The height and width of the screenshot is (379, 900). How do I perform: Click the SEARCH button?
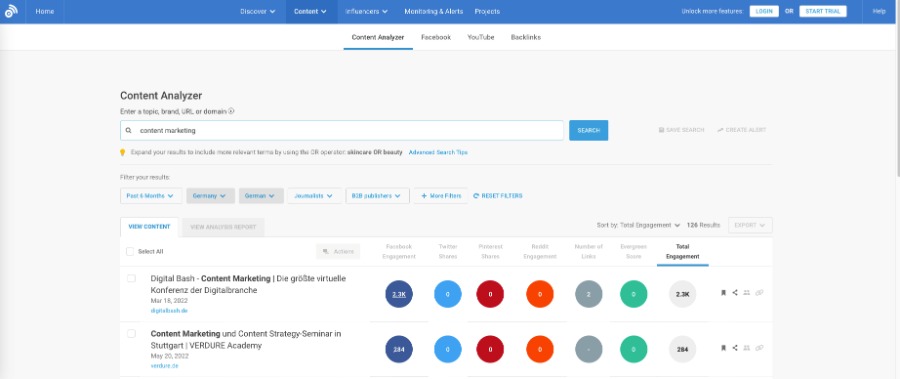coord(588,130)
